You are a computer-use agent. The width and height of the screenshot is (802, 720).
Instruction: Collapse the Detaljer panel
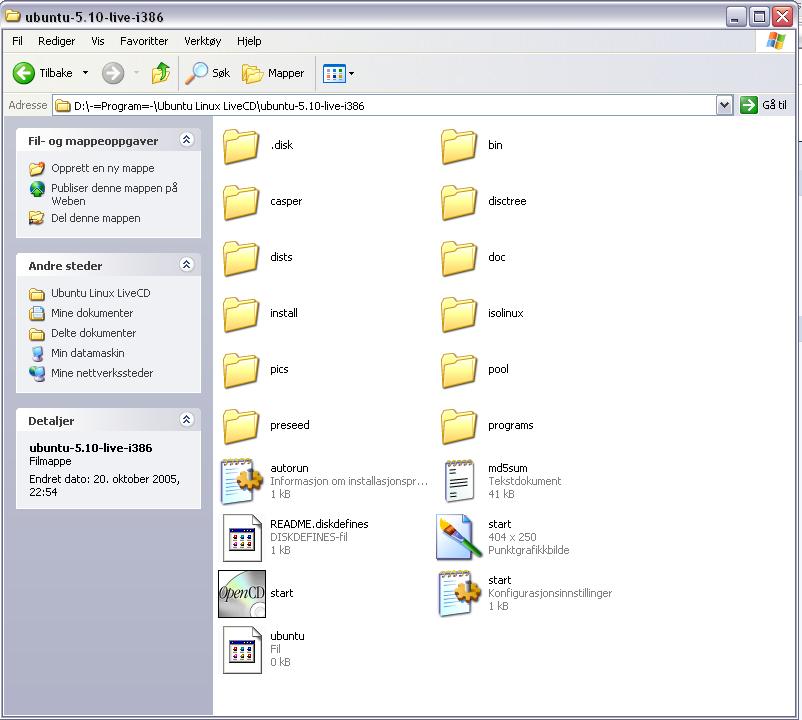pyautogui.click(x=187, y=419)
